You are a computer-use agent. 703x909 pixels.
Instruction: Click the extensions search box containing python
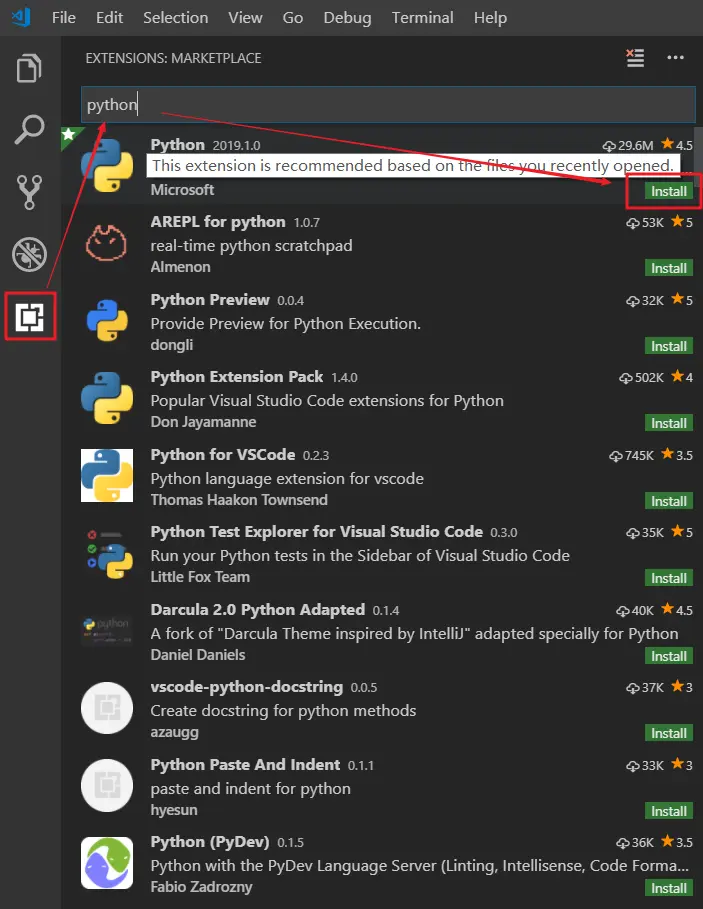coord(388,104)
